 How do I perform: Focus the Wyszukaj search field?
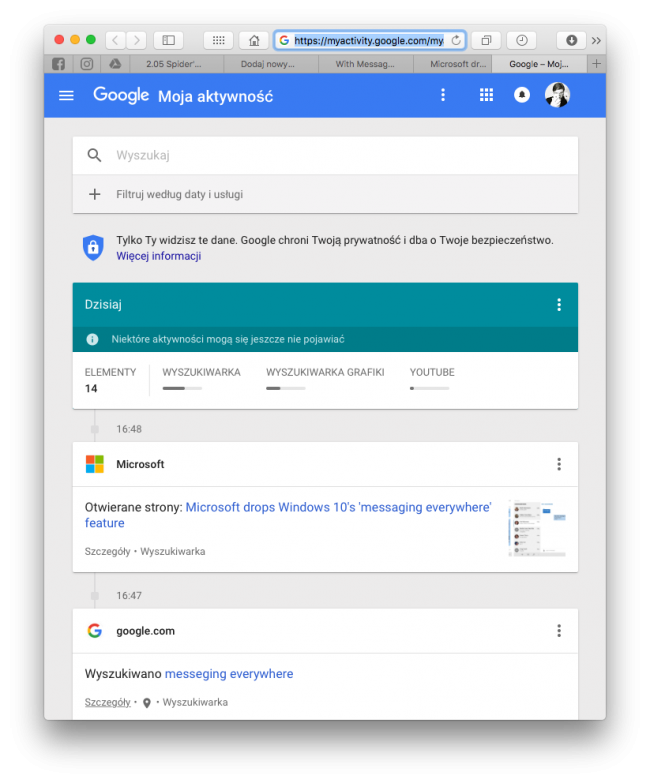coord(325,155)
